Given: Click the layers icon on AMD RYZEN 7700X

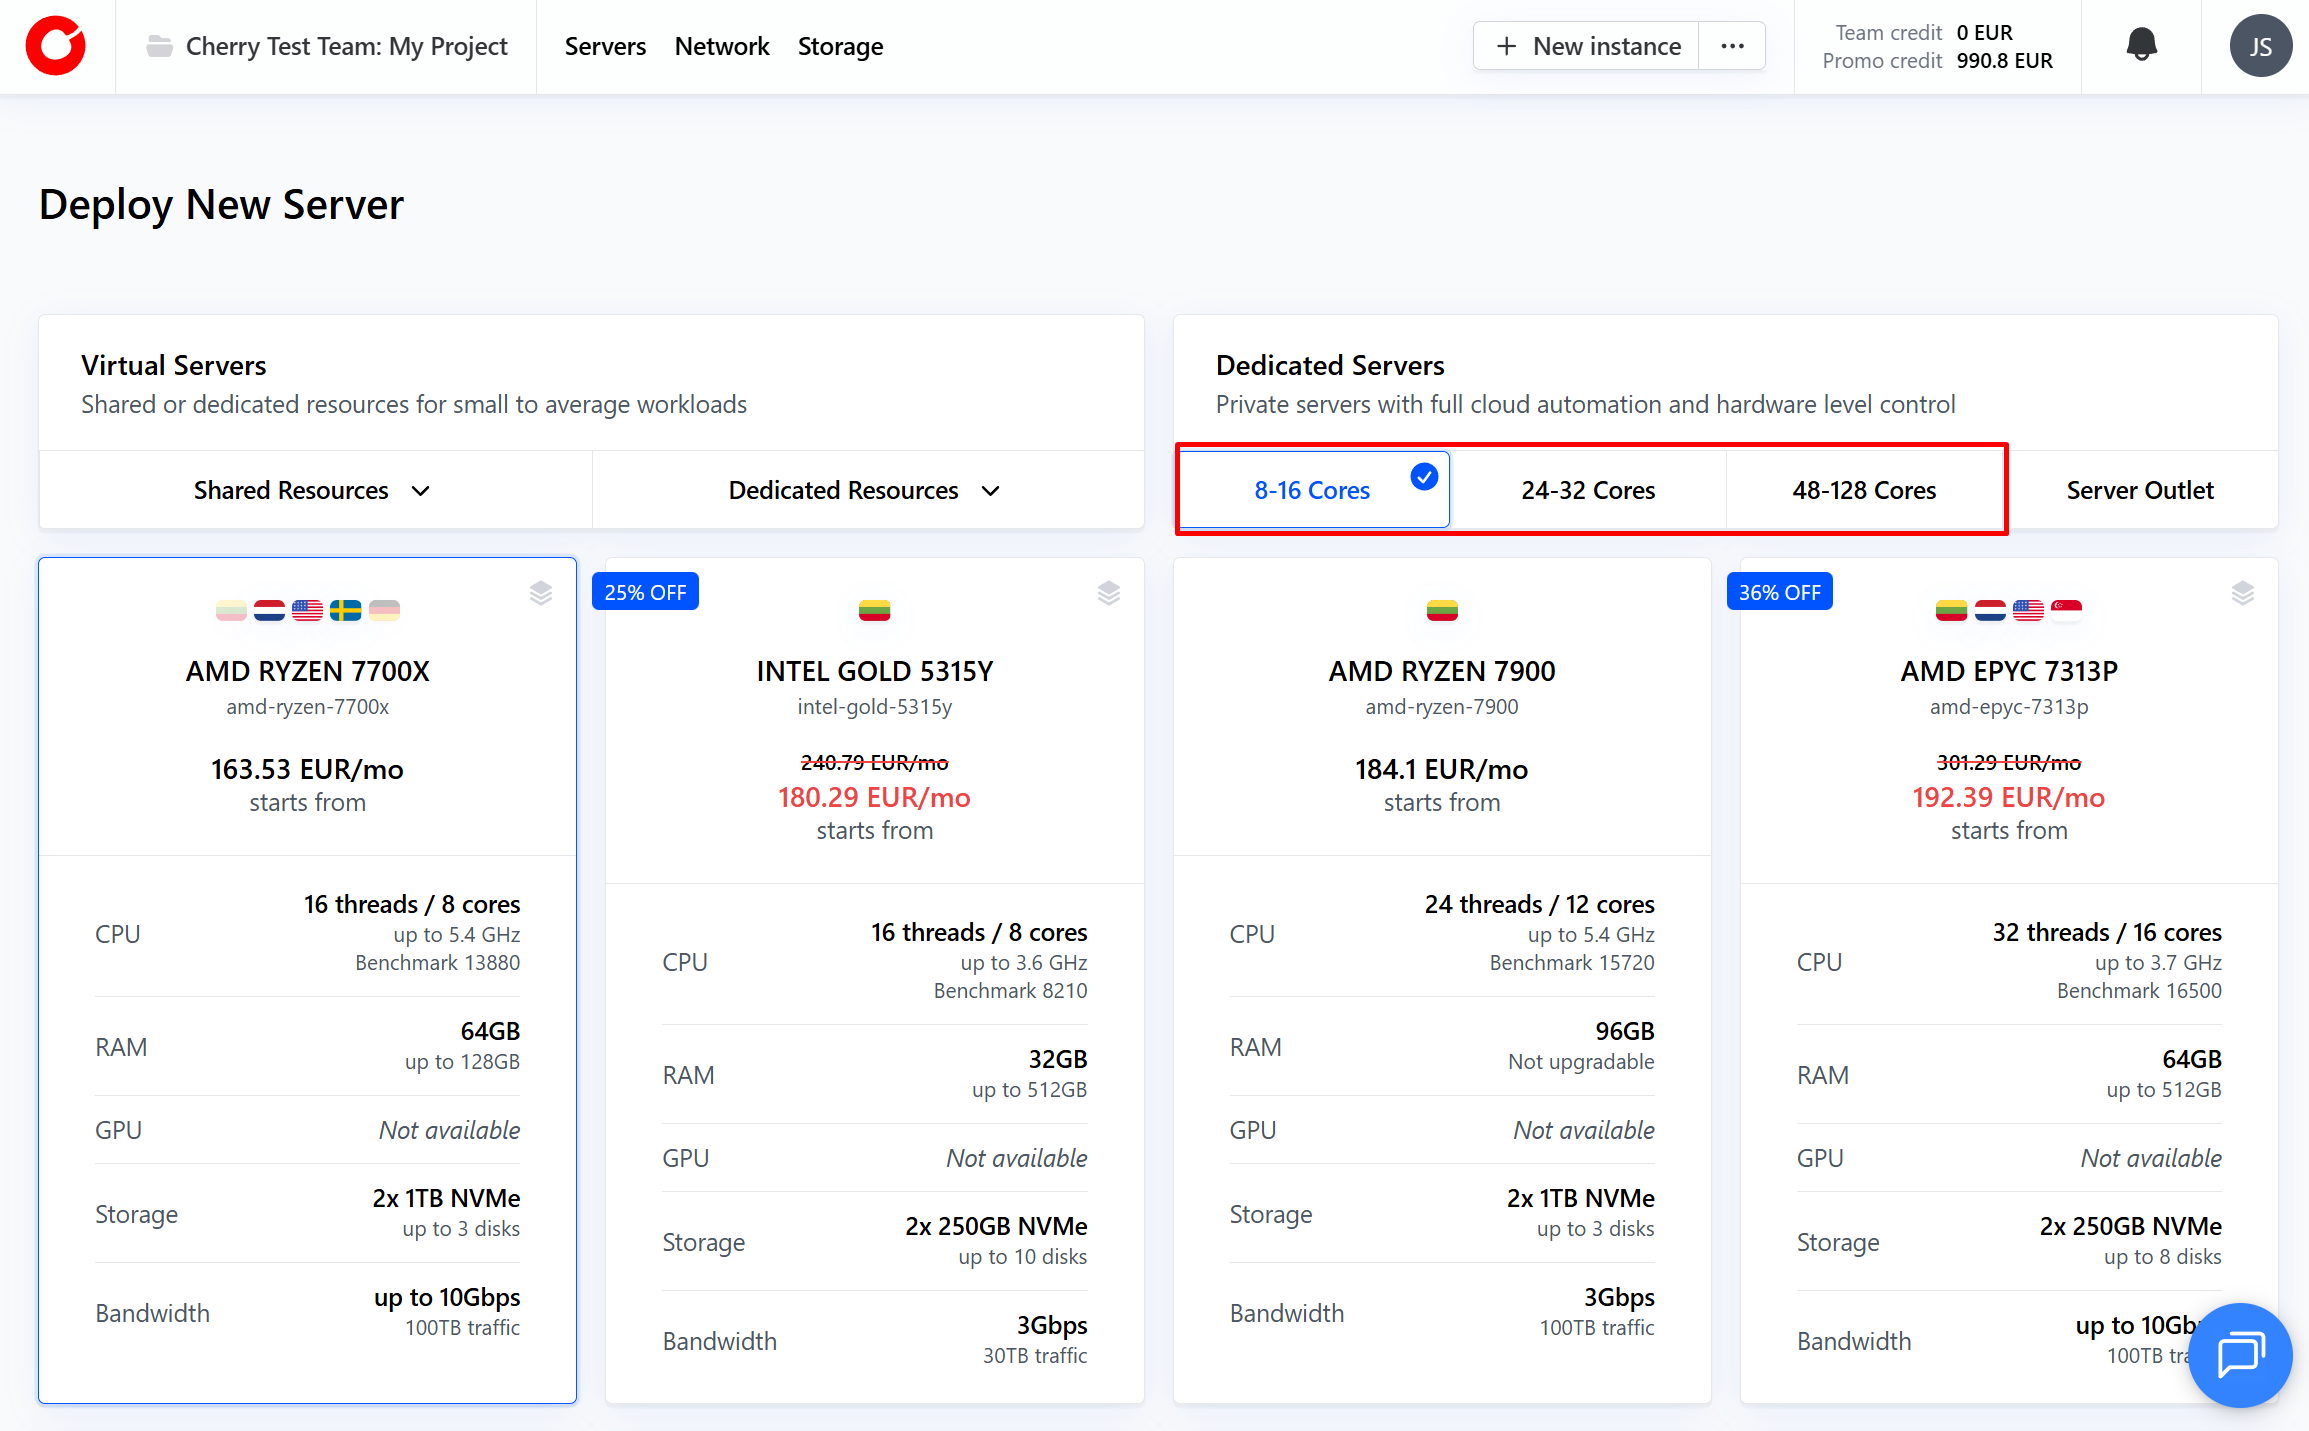Looking at the screenshot, I should pos(541,593).
